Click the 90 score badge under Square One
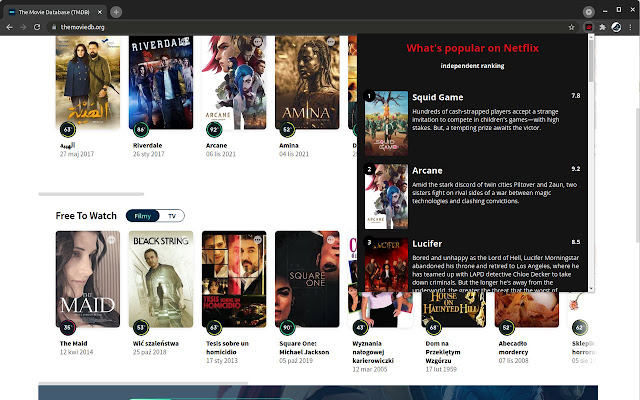The image size is (640, 400). [287, 328]
